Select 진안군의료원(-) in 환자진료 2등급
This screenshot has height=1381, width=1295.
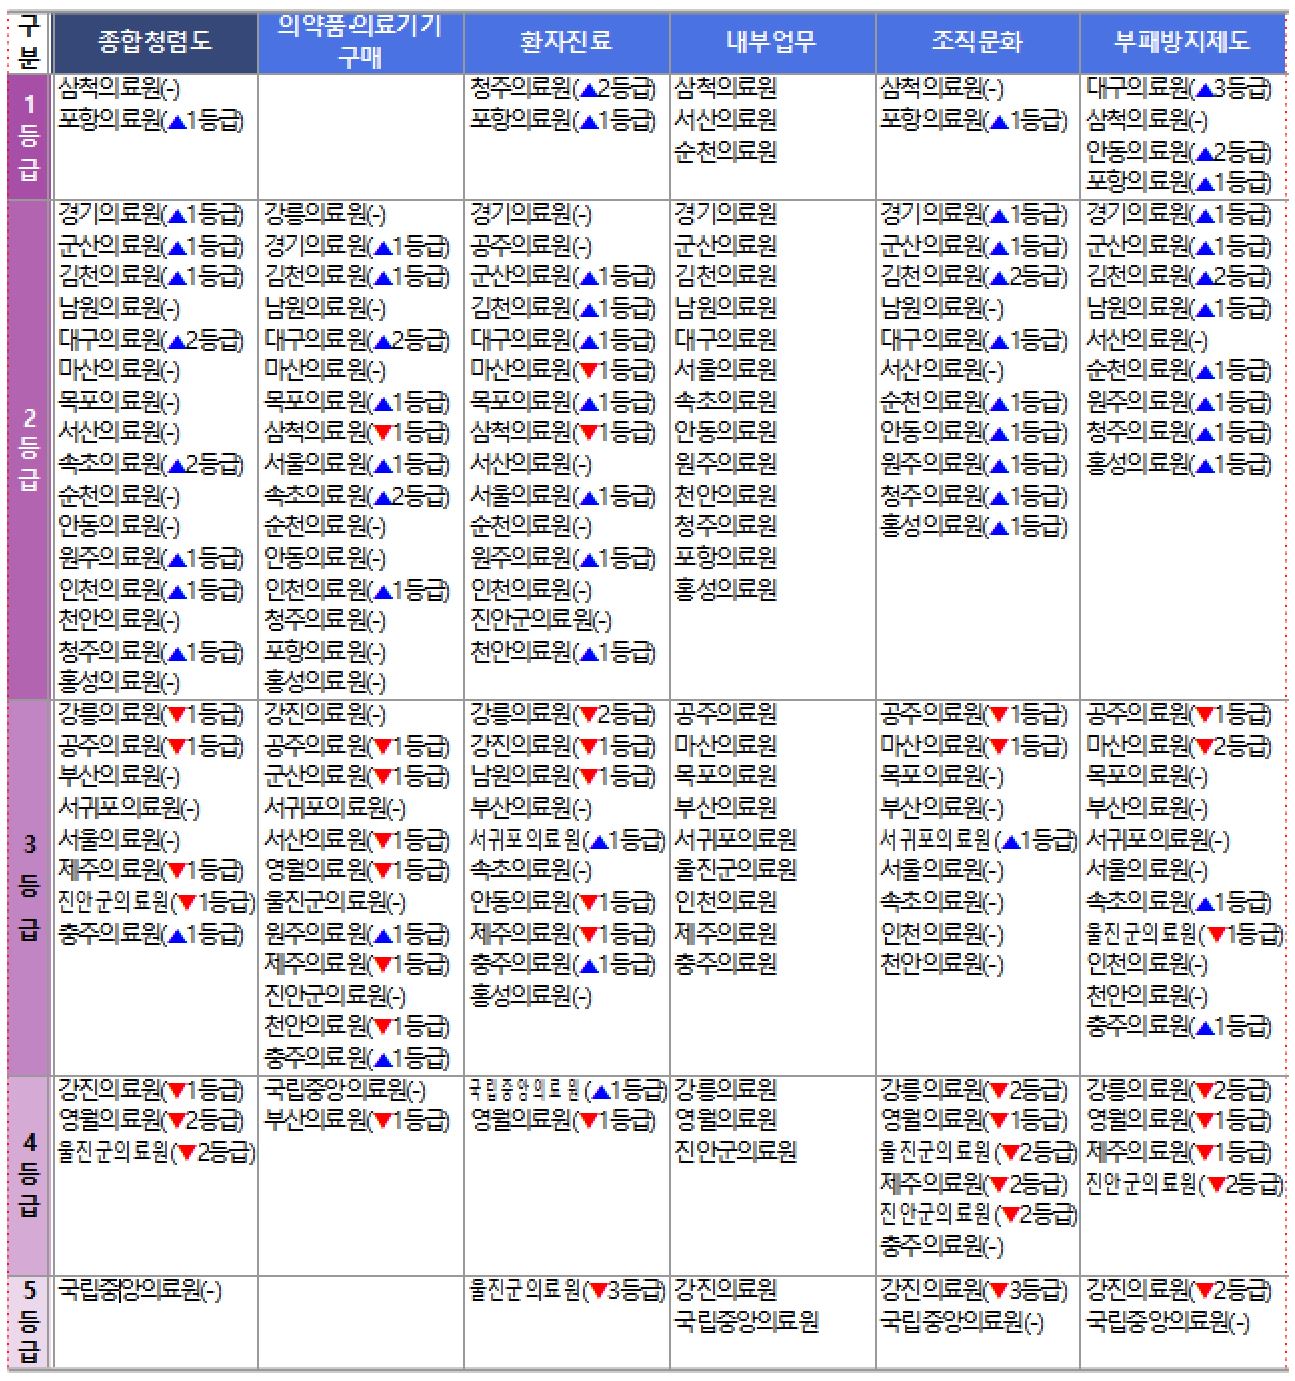541,620
